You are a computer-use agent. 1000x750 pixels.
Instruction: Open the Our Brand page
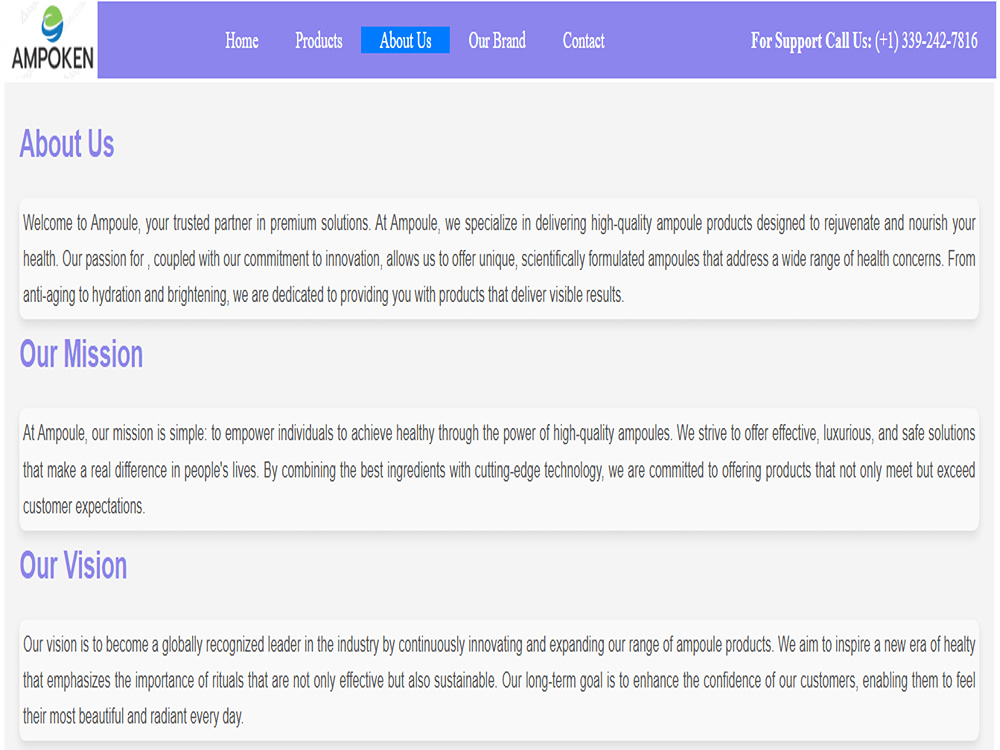[x=497, y=41]
